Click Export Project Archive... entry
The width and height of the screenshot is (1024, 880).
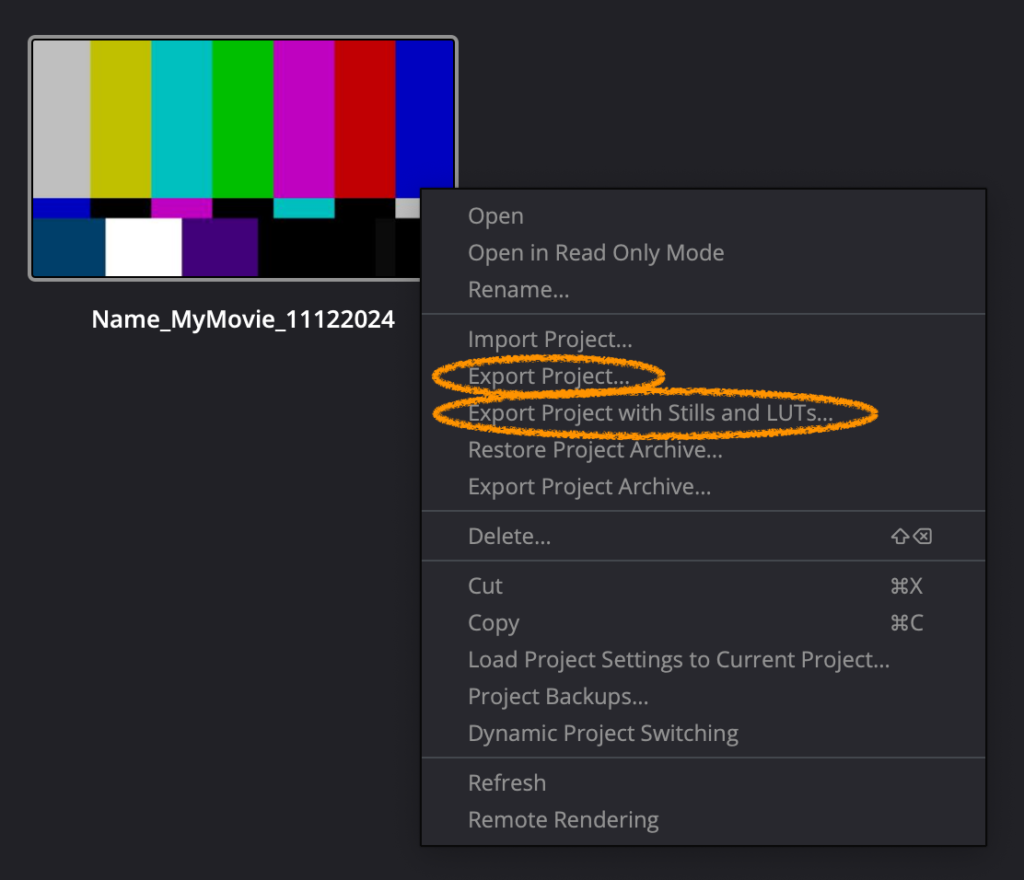pos(589,487)
